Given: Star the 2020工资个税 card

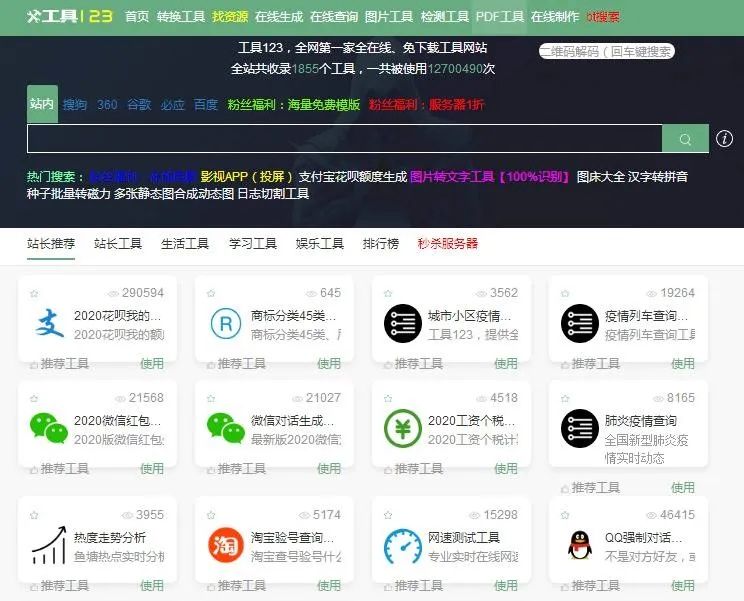Looking at the screenshot, I should [x=388, y=398].
